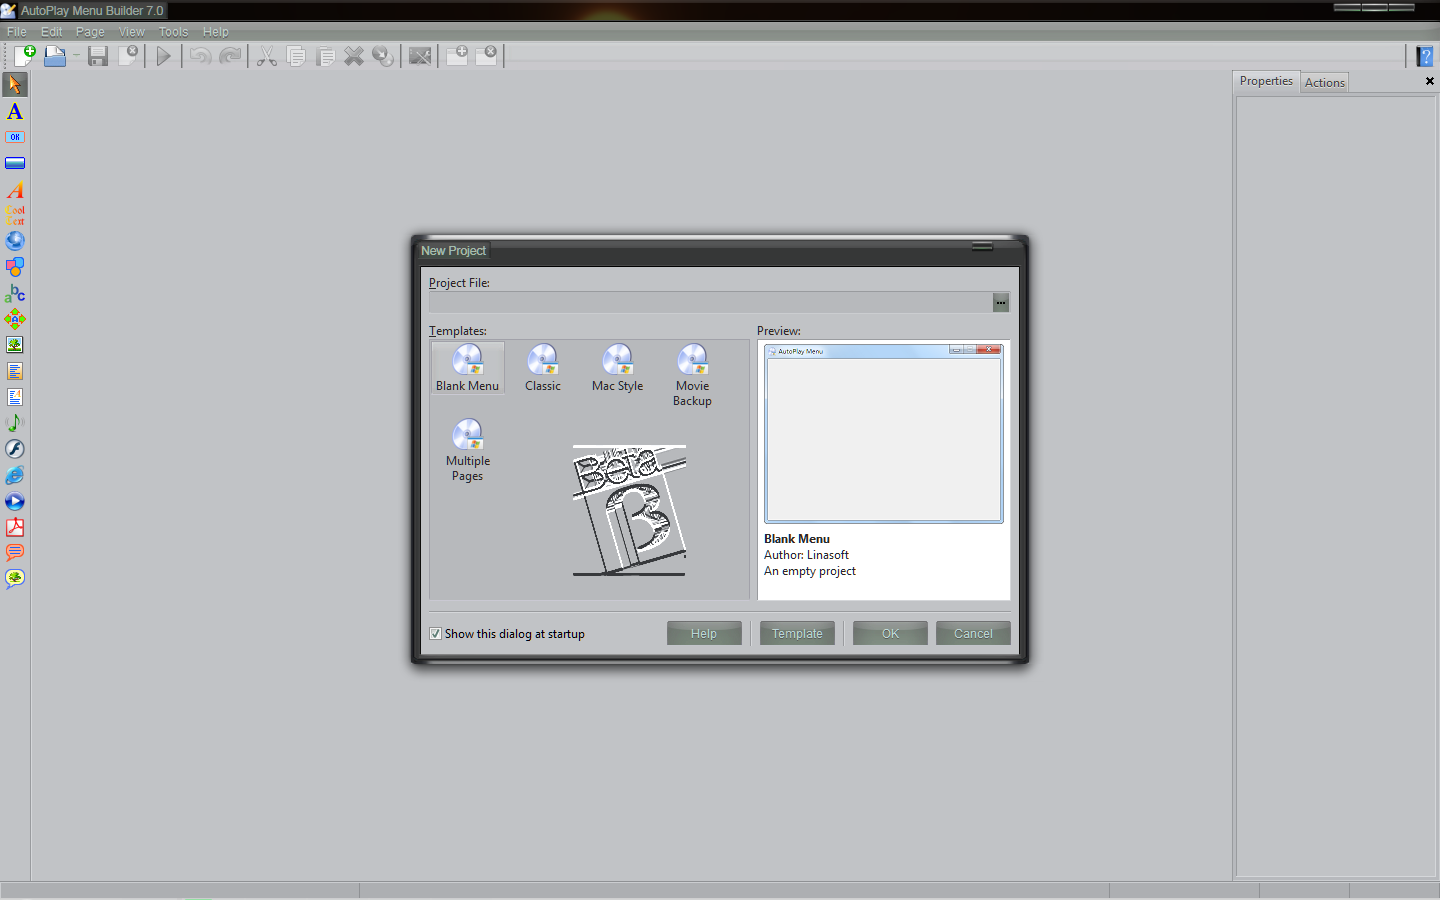
Task: Click the Paste toolbar icon
Action: point(325,56)
